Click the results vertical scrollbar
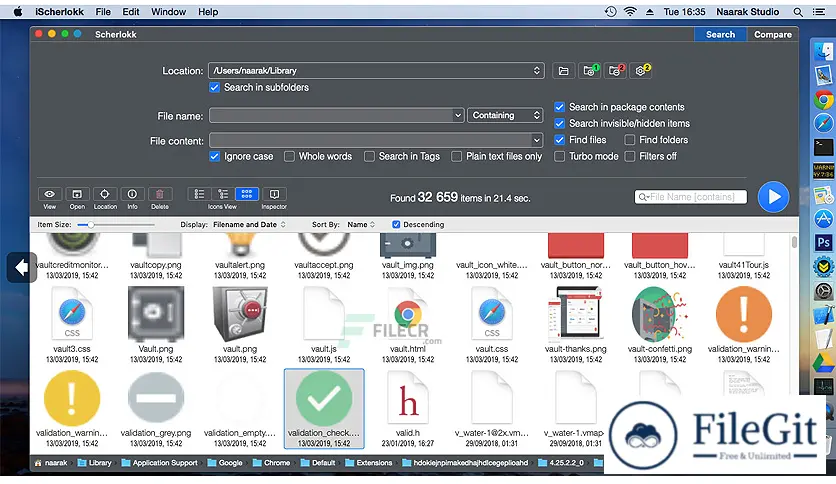This screenshot has width=836, height=484. tap(794, 242)
